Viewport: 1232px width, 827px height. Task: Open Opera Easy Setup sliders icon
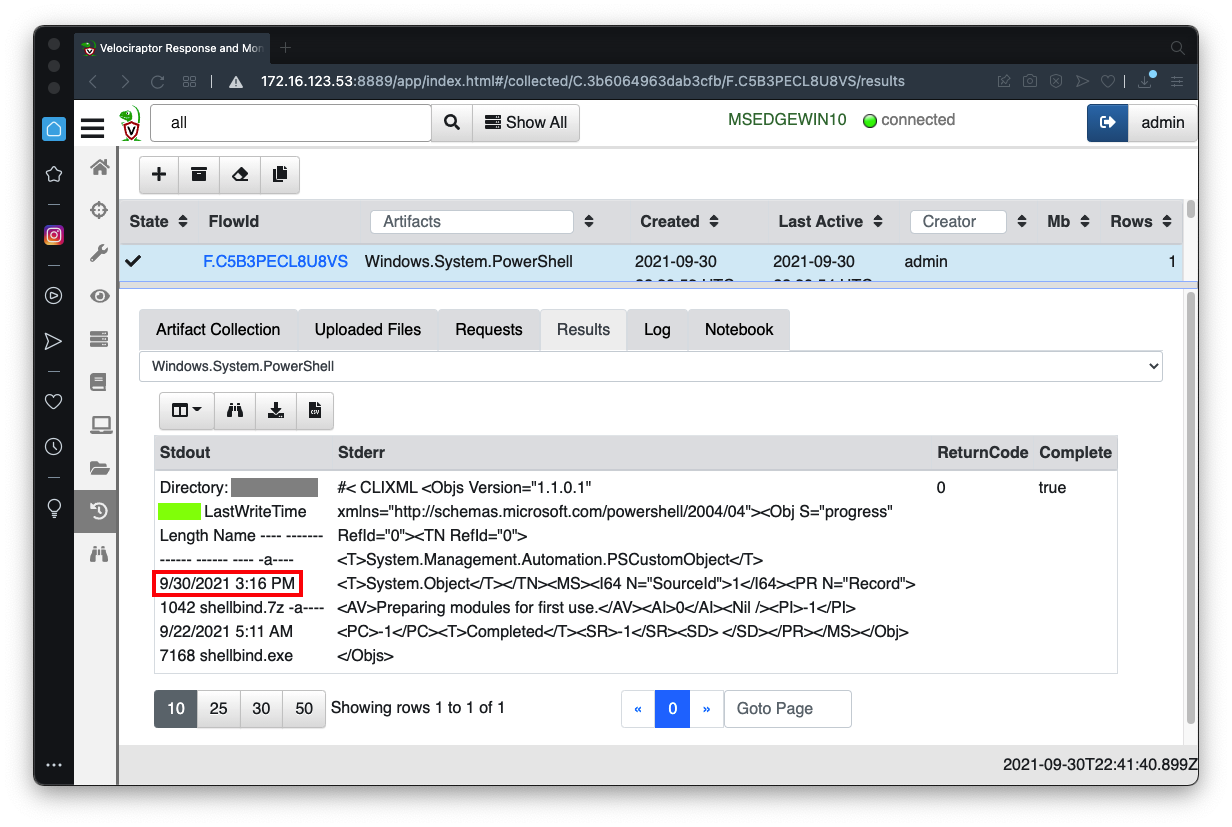(x=1177, y=81)
